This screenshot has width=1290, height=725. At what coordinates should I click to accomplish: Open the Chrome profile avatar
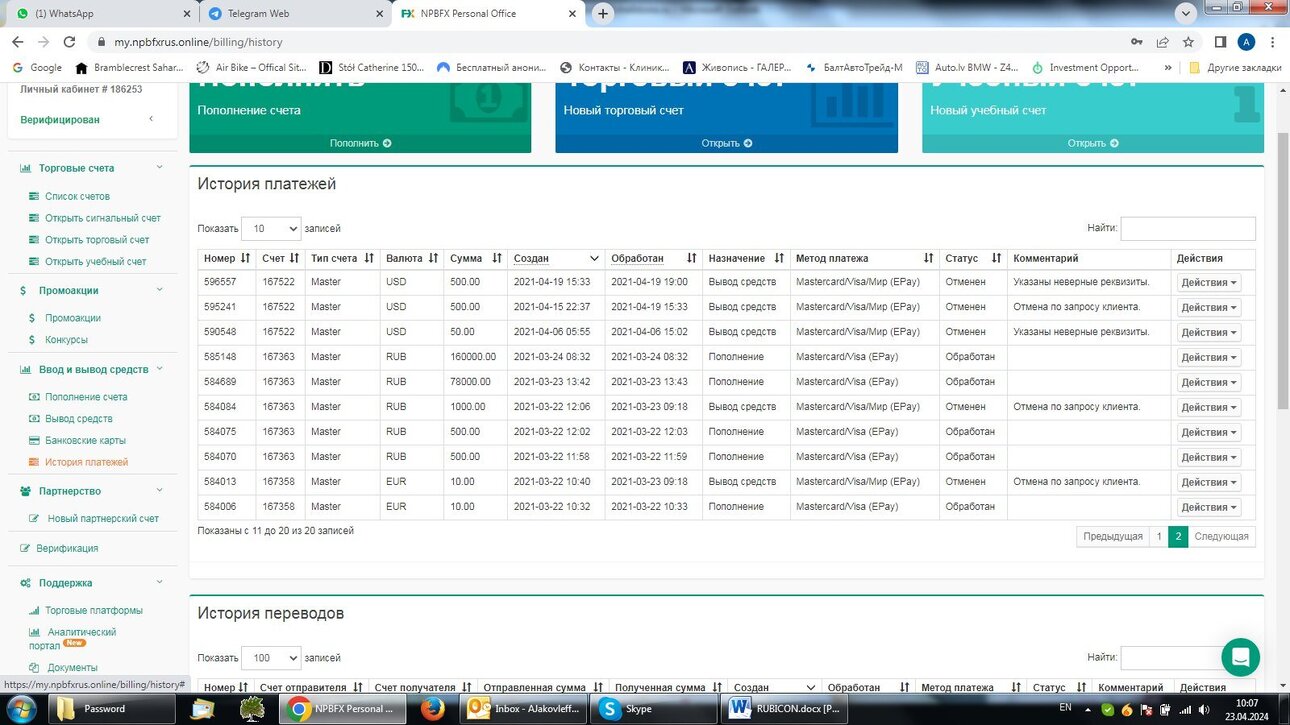coord(1246,42)
